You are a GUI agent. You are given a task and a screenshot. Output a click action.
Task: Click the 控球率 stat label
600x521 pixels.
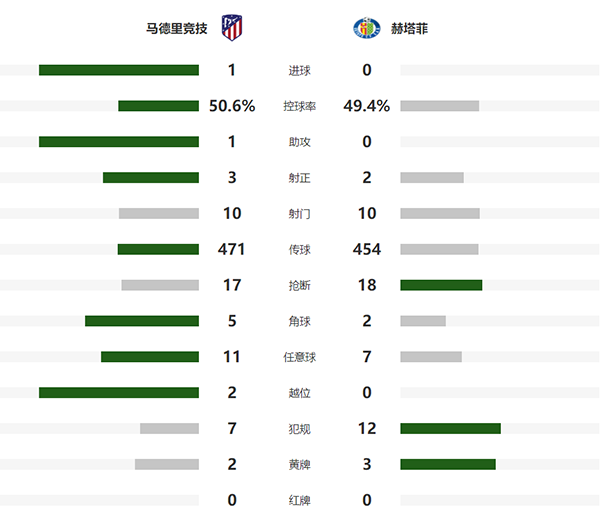299,106
